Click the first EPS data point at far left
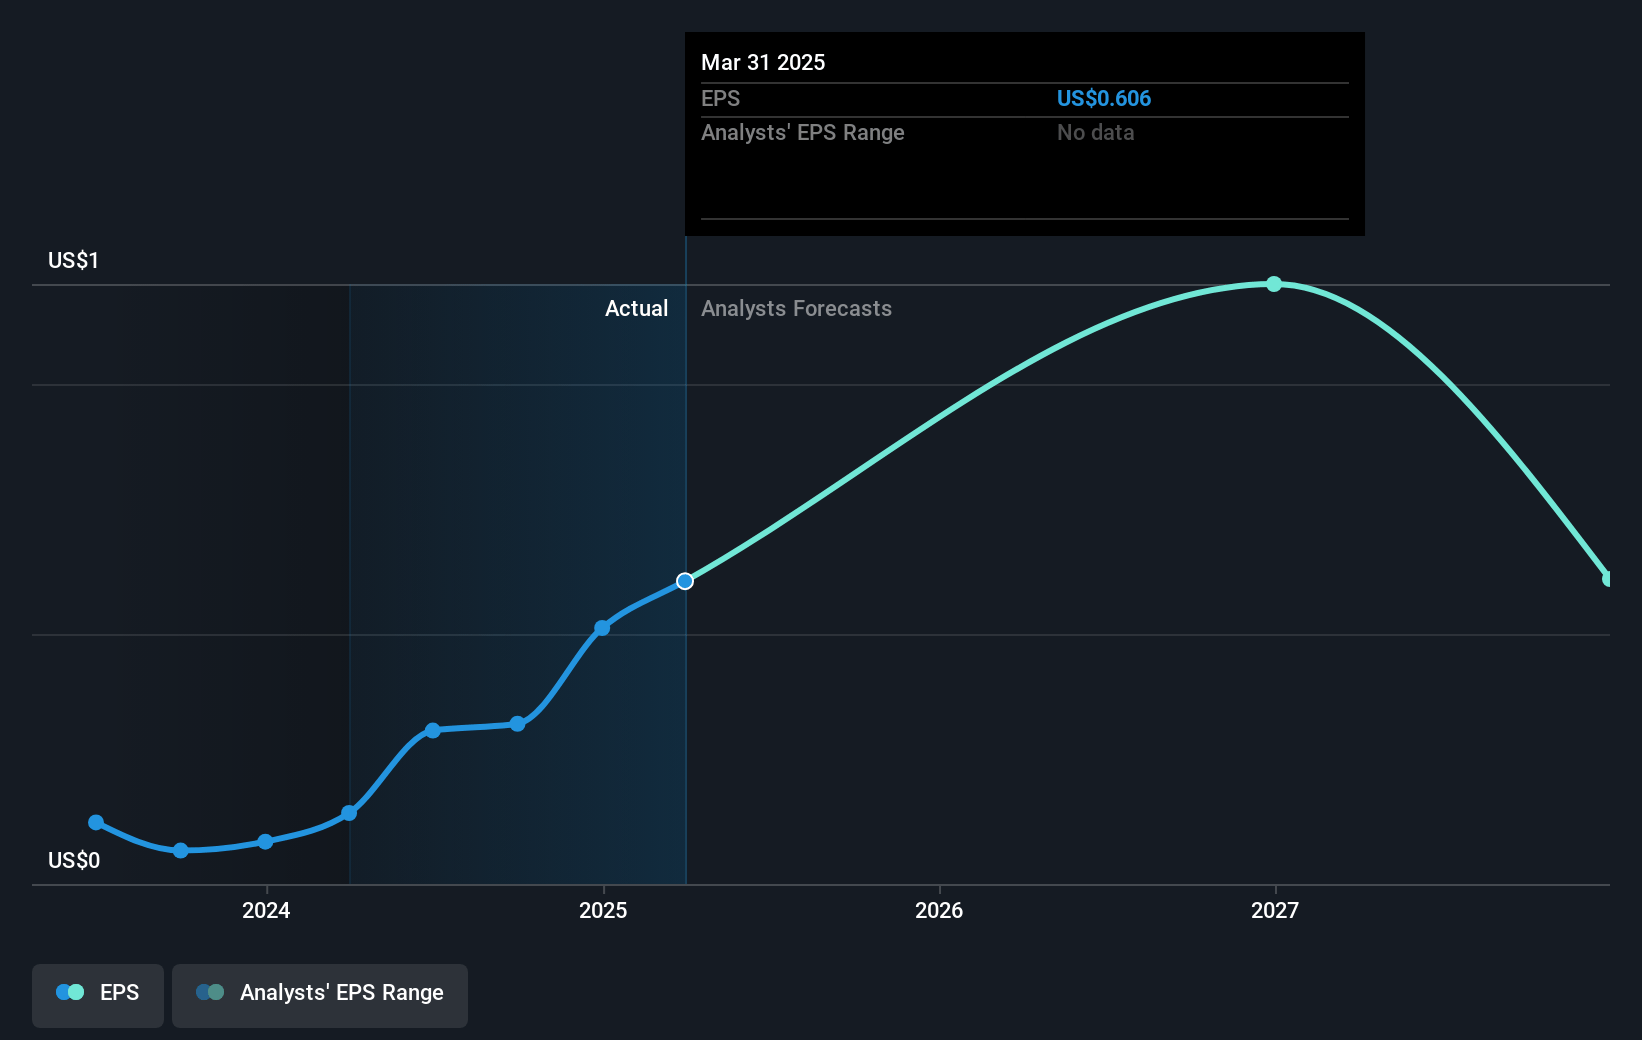The image size is (1642, 1040). click(x=96, y=822)
